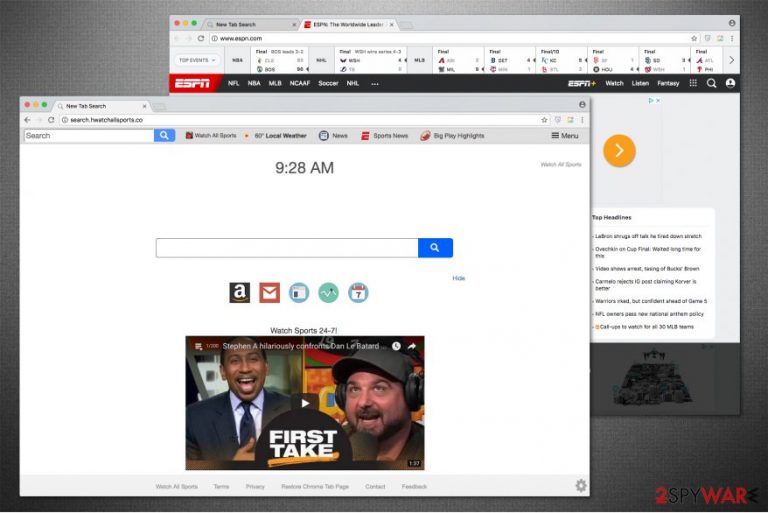Screen dimensions: 768x513
Task: Click front window address bar URL
Action: (106, 120)
